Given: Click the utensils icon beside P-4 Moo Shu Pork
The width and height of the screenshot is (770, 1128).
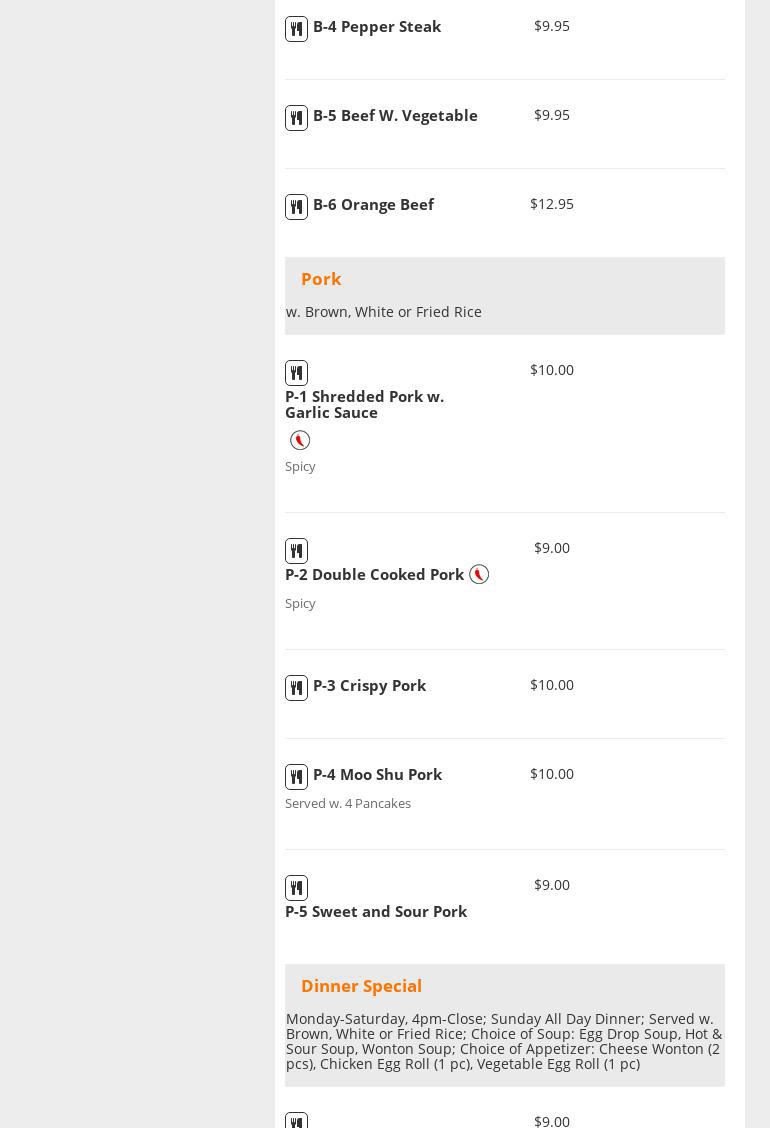Looking at the screenshot, I should click(x=296, y=777).
